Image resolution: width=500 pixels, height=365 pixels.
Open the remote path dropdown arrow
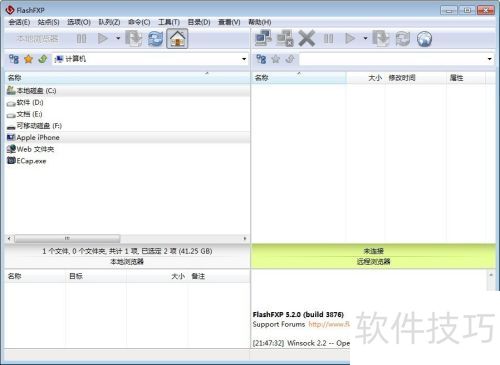tap(489, 59)
